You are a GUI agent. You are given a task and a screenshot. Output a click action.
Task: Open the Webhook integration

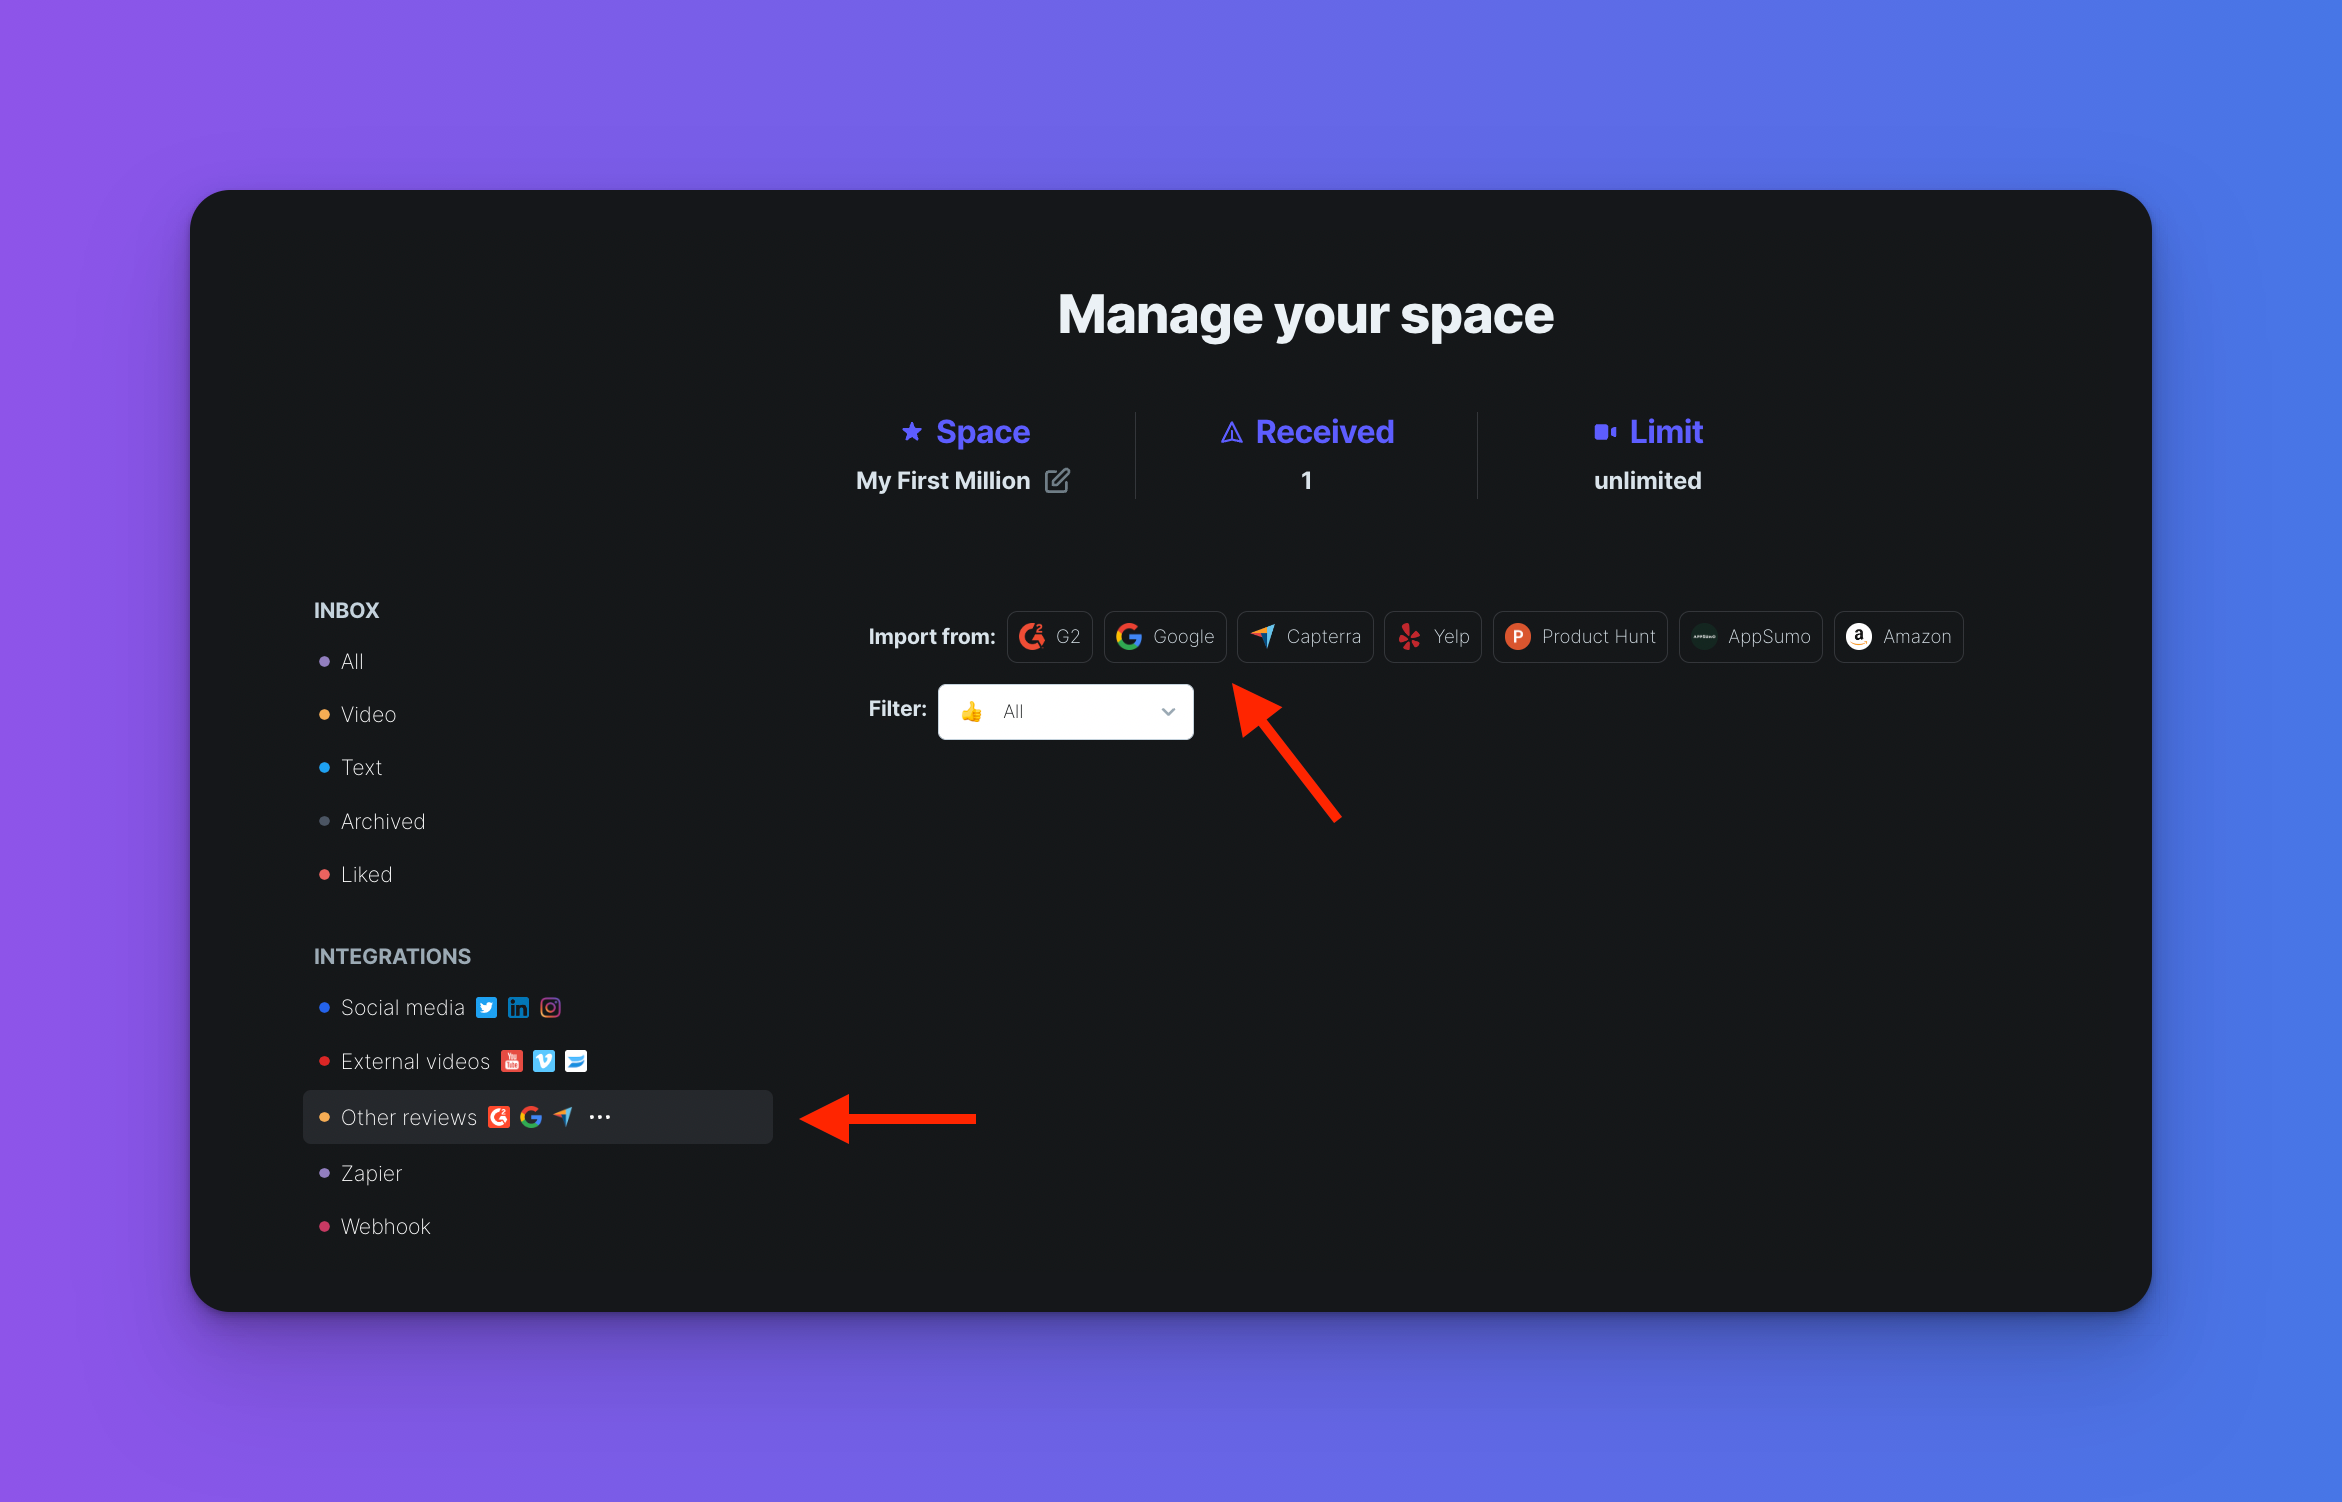point(385,1227)
